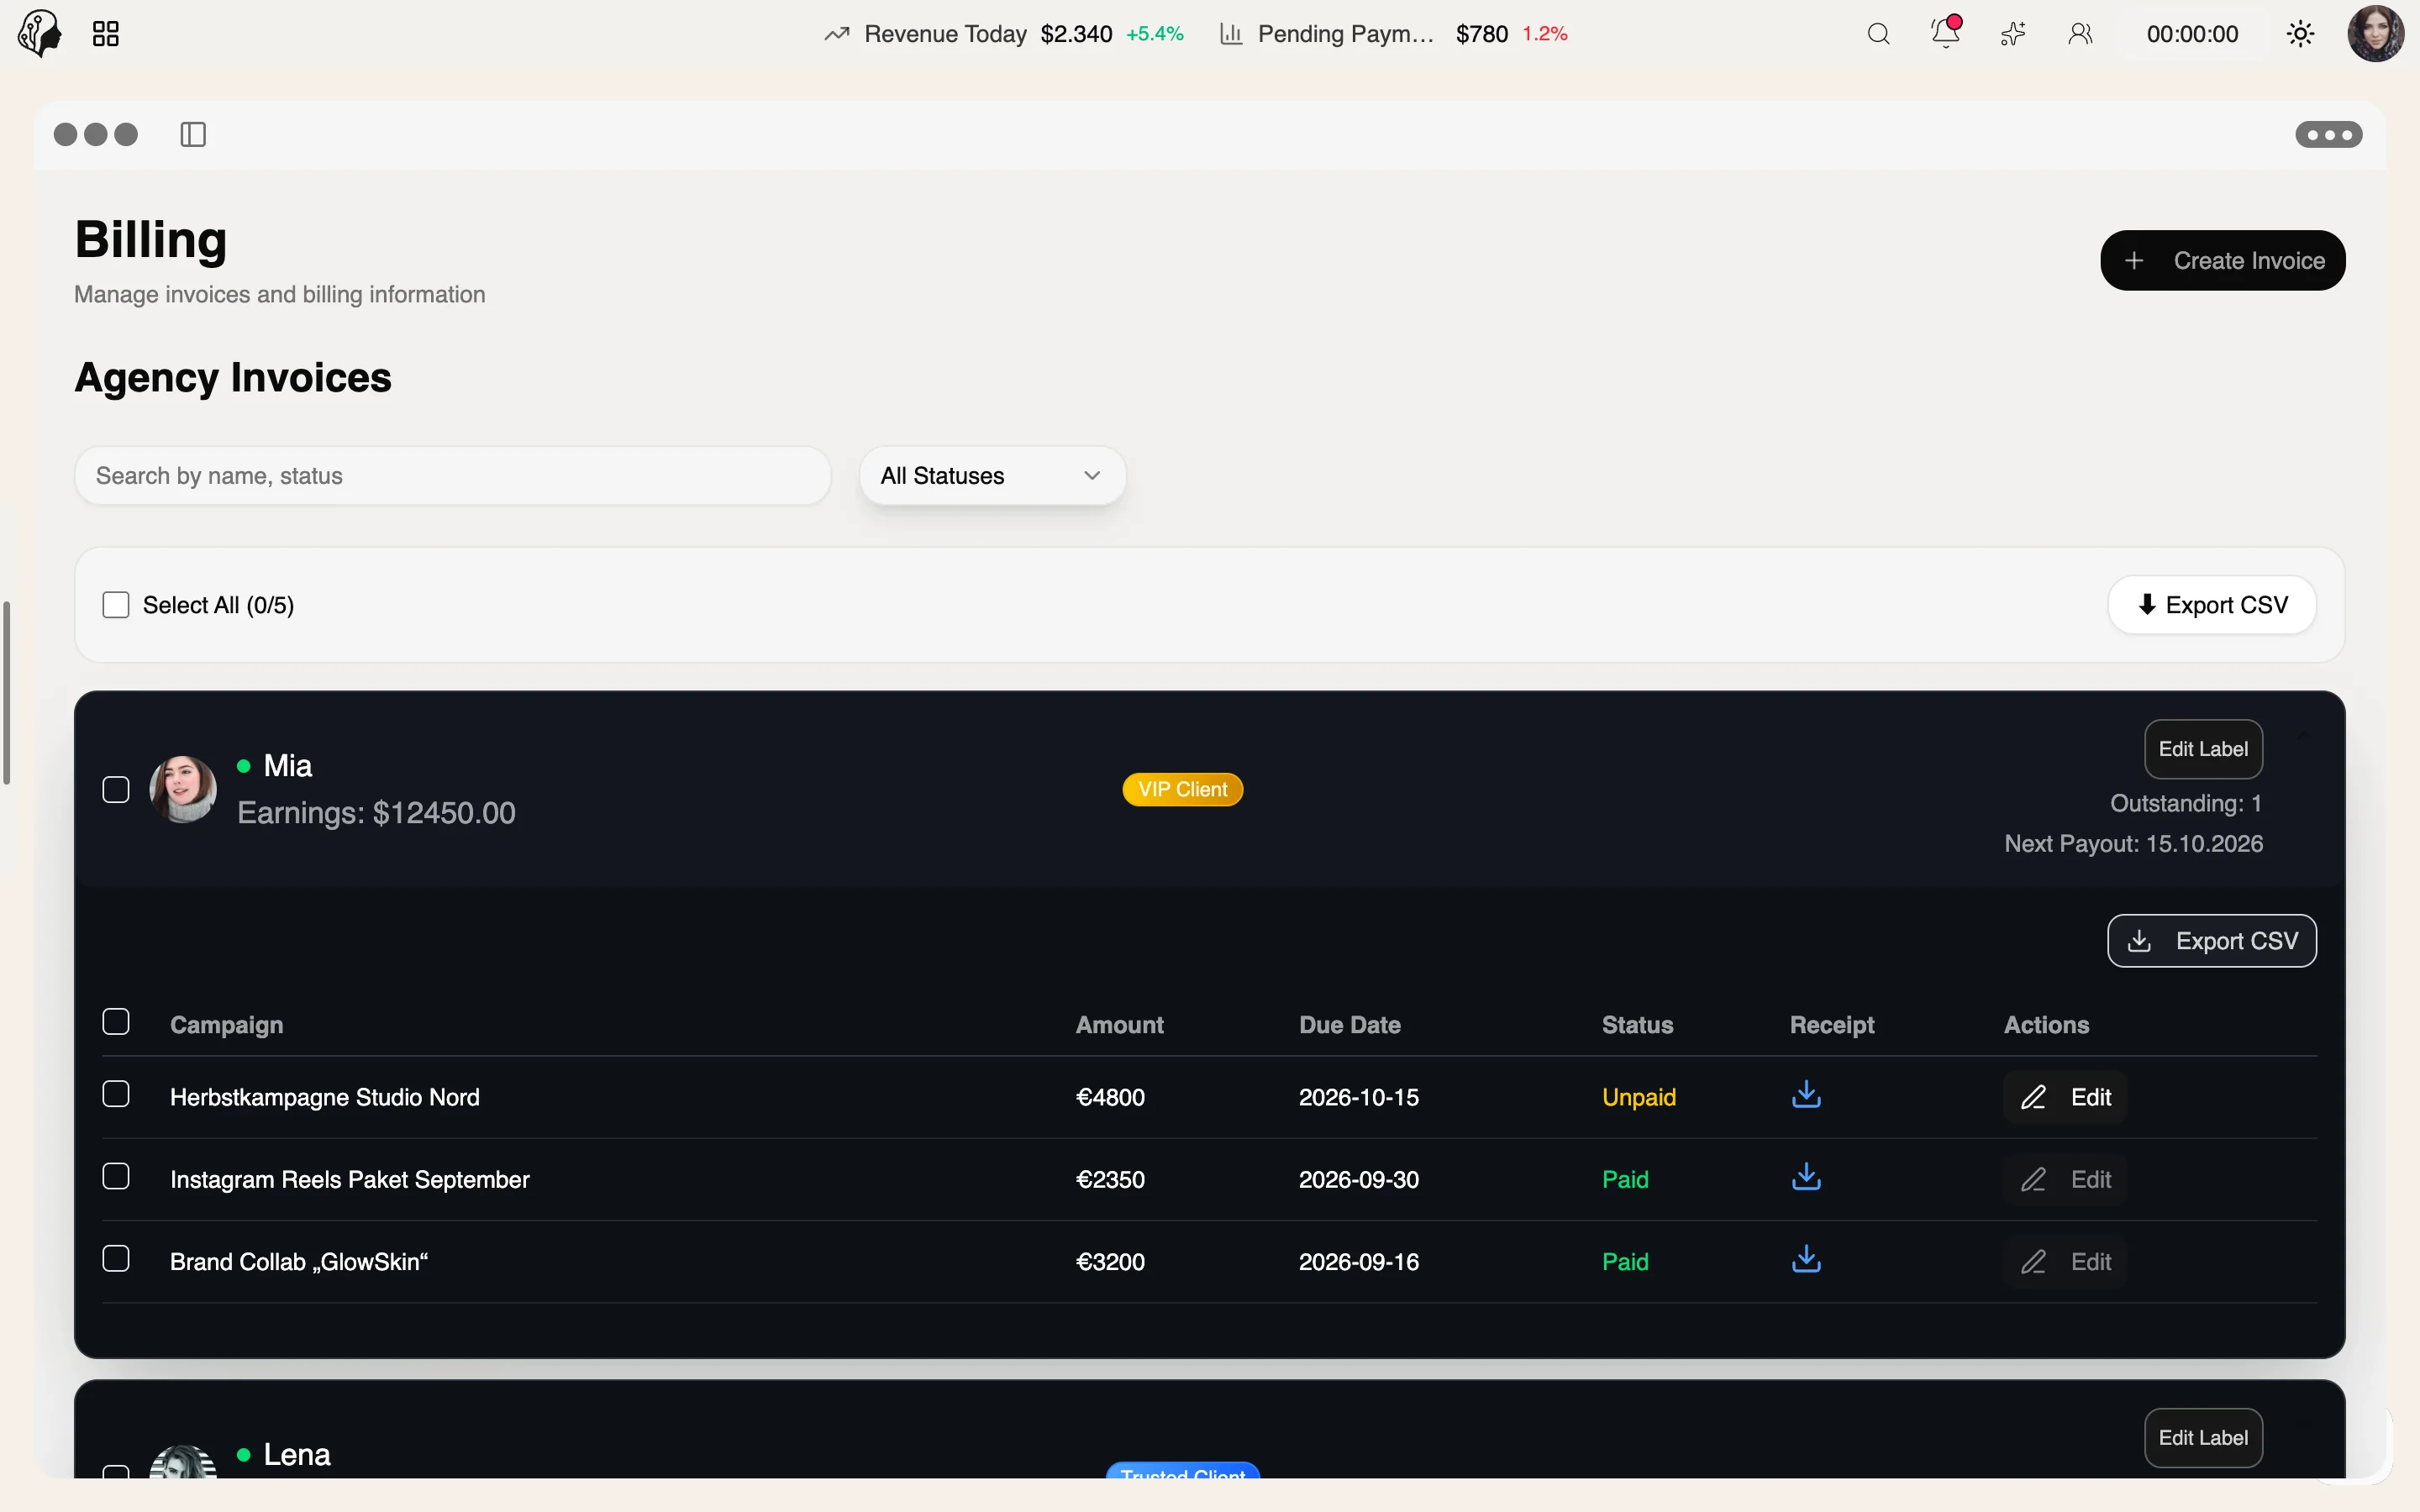
Task: Click the left page scrollbar
Action: (6, 693)
